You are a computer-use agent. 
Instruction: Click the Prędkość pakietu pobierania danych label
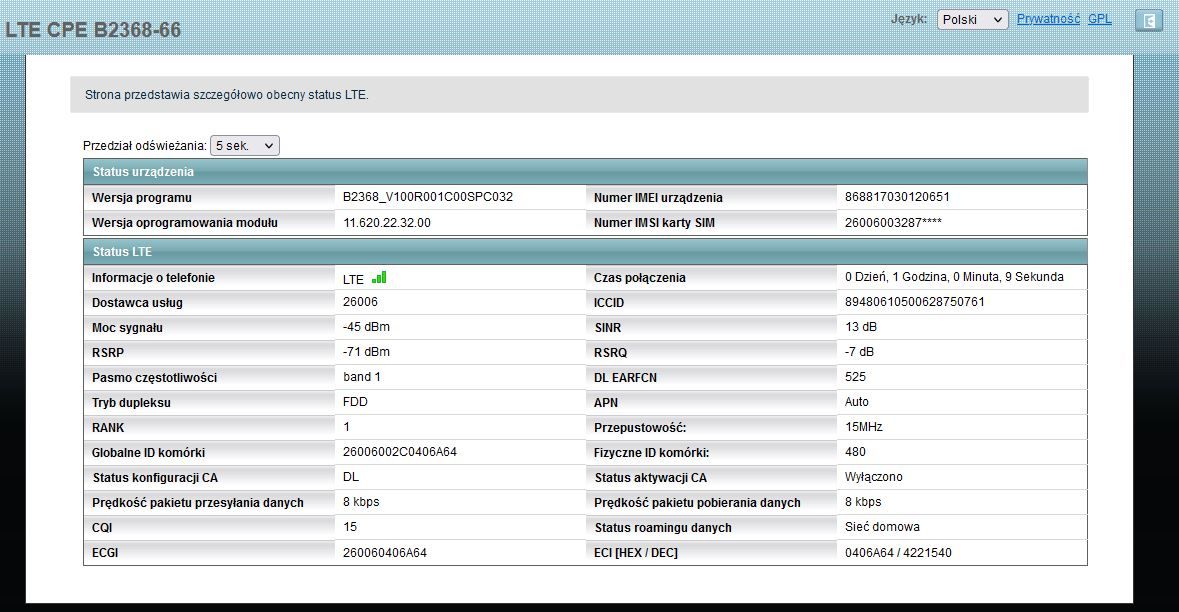tap(697, 502)
